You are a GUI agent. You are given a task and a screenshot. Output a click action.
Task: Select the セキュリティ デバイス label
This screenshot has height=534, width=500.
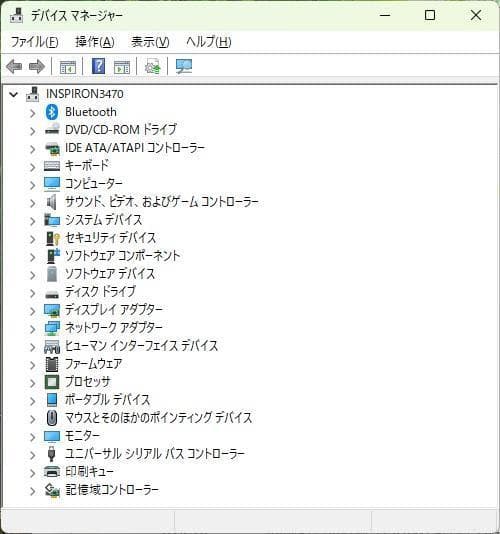pyautogui.click(x=110, y=238)
